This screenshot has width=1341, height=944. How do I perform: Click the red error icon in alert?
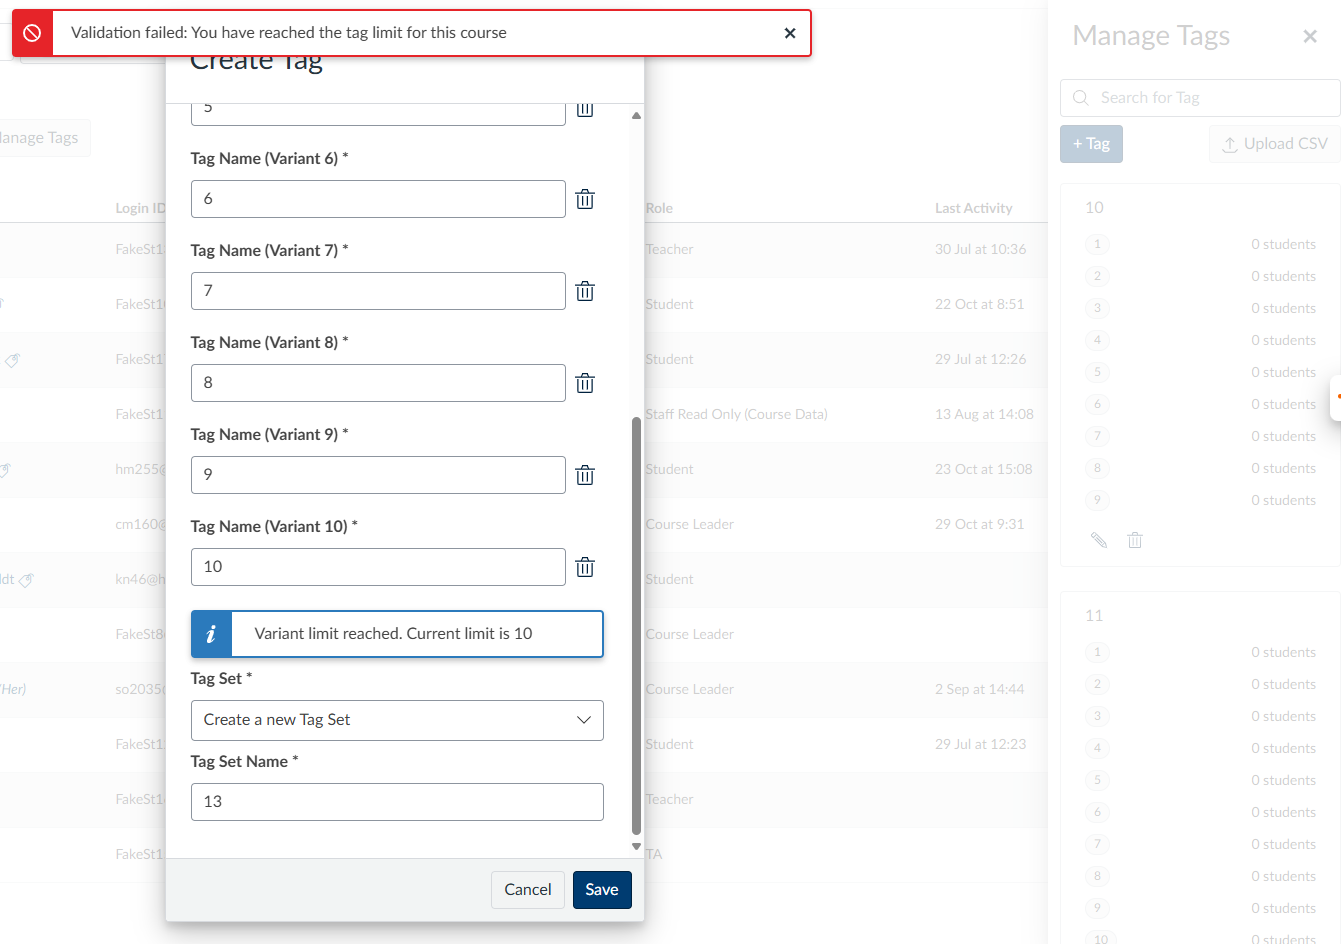click(x=32, y=33)
